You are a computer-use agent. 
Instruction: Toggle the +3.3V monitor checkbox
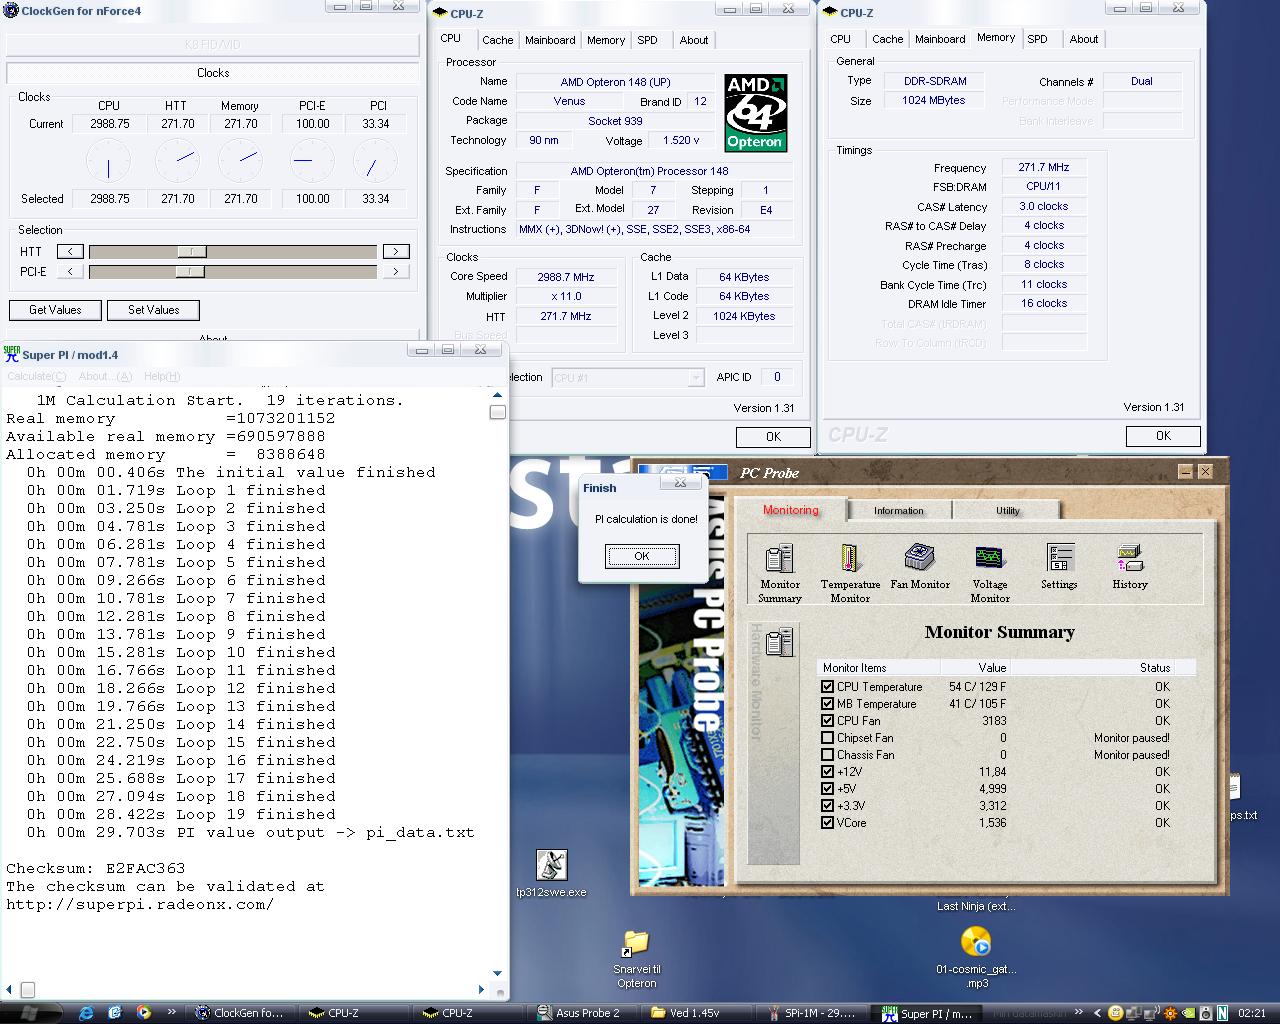[827, 806]
